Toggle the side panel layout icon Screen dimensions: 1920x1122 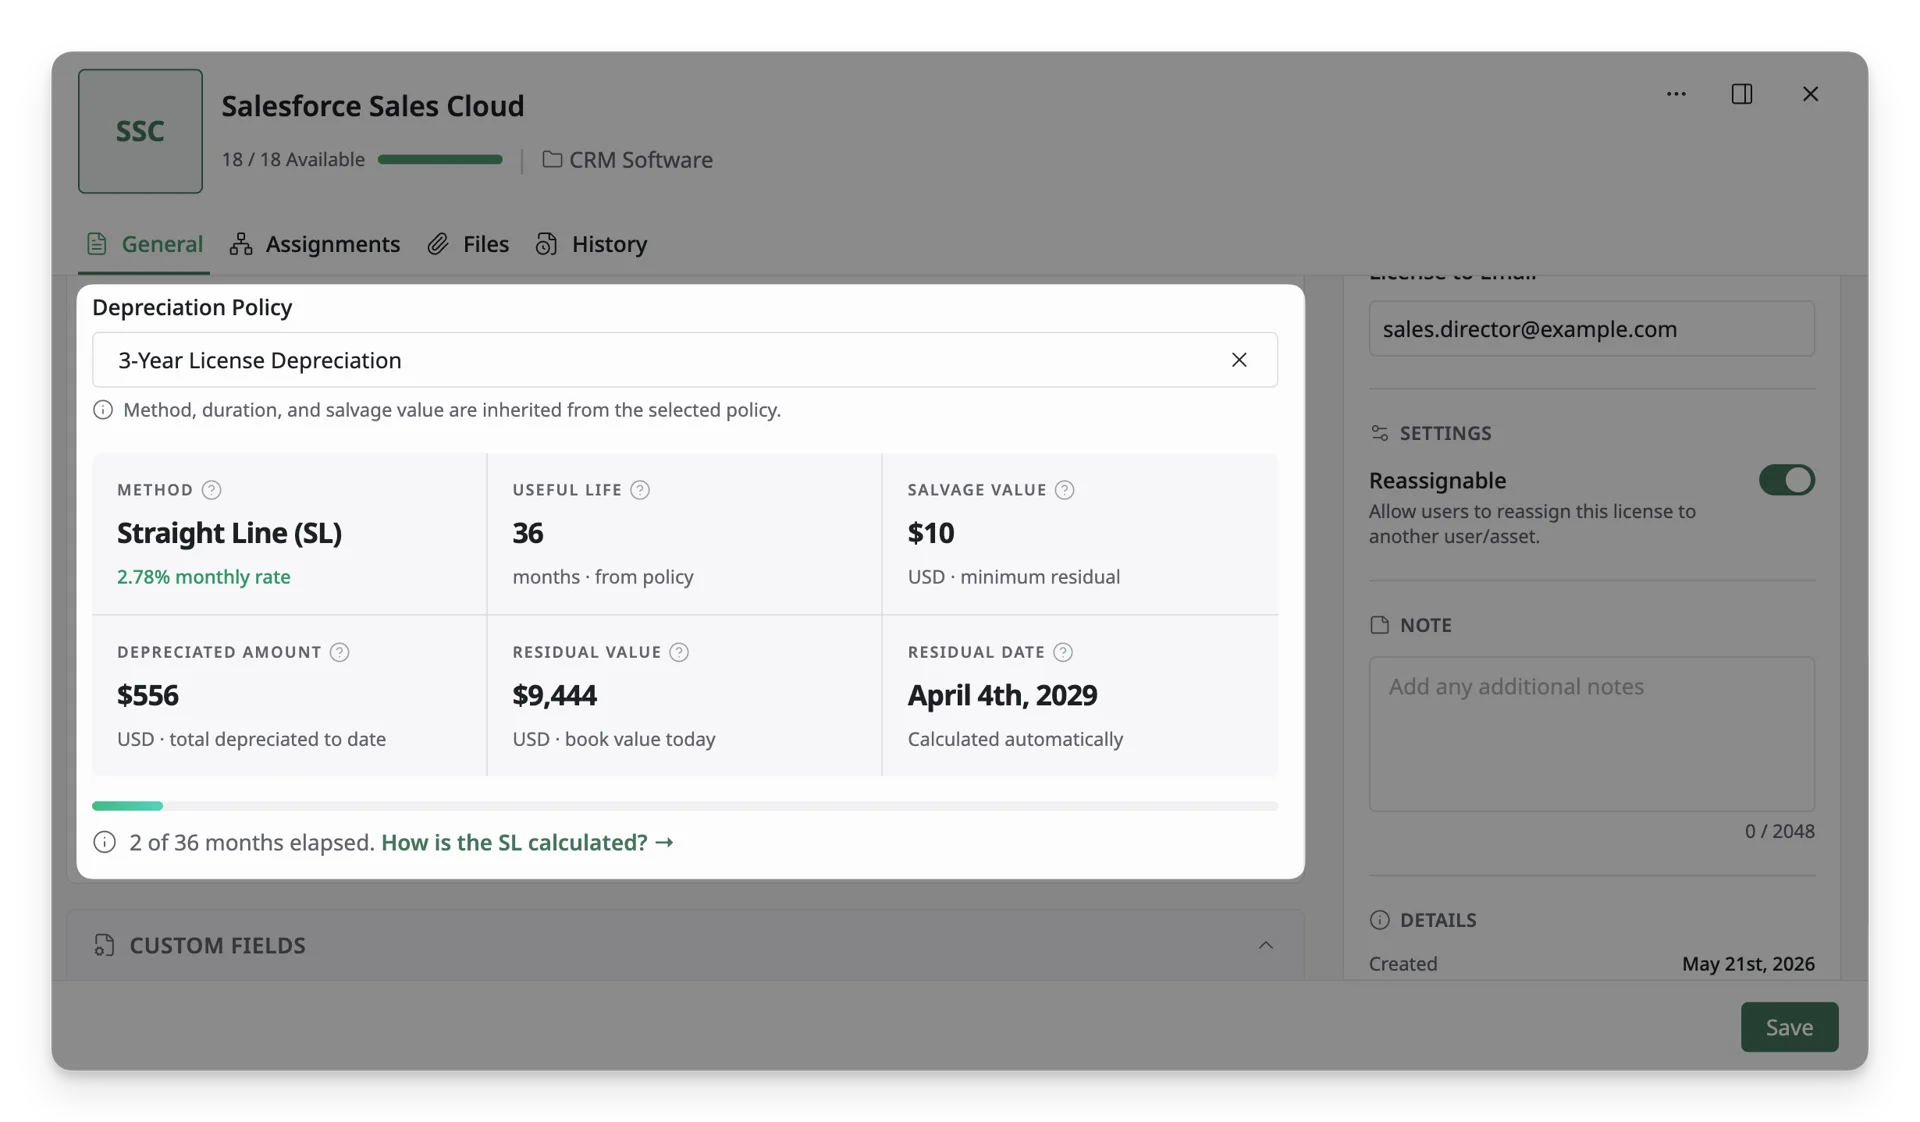pyautogui.click(x=1741, y=94)
